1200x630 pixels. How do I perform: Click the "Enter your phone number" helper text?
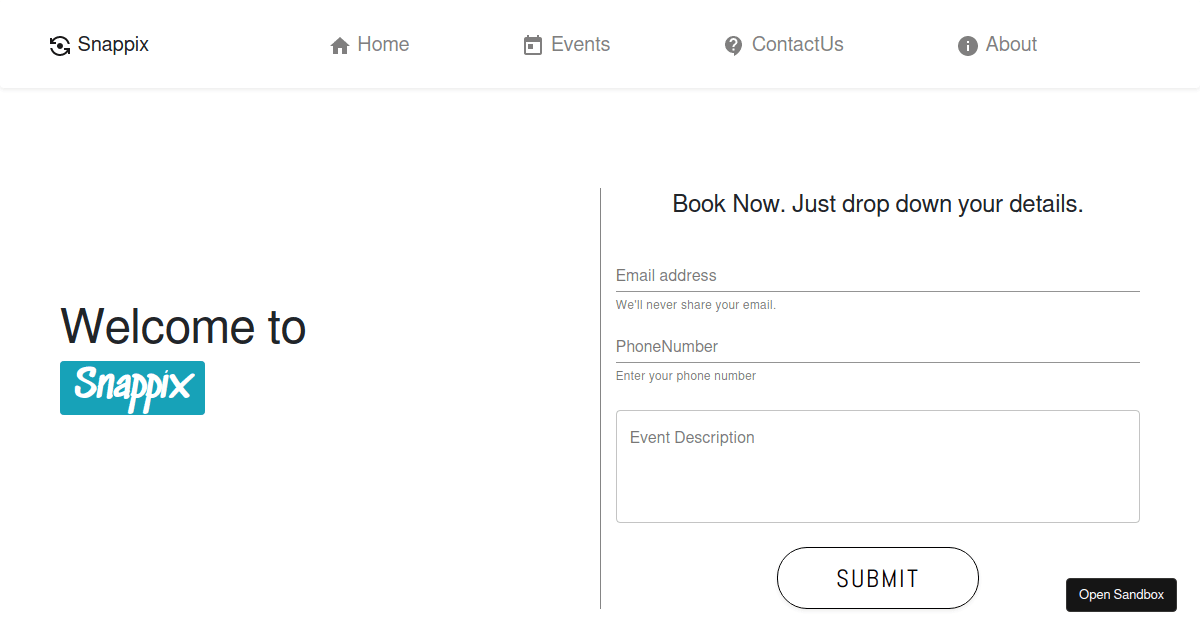coord(685,376)
